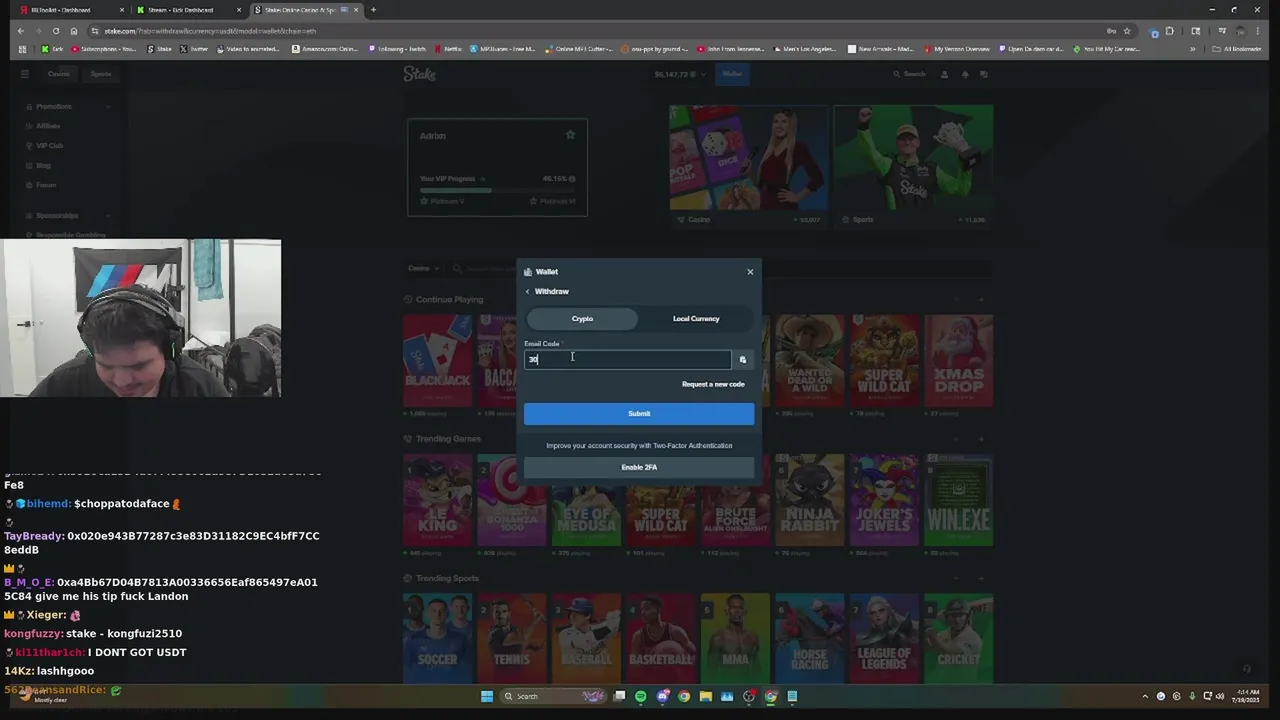
Task: Open the taskbar clock and date
Action: [x=1245, y=696]
